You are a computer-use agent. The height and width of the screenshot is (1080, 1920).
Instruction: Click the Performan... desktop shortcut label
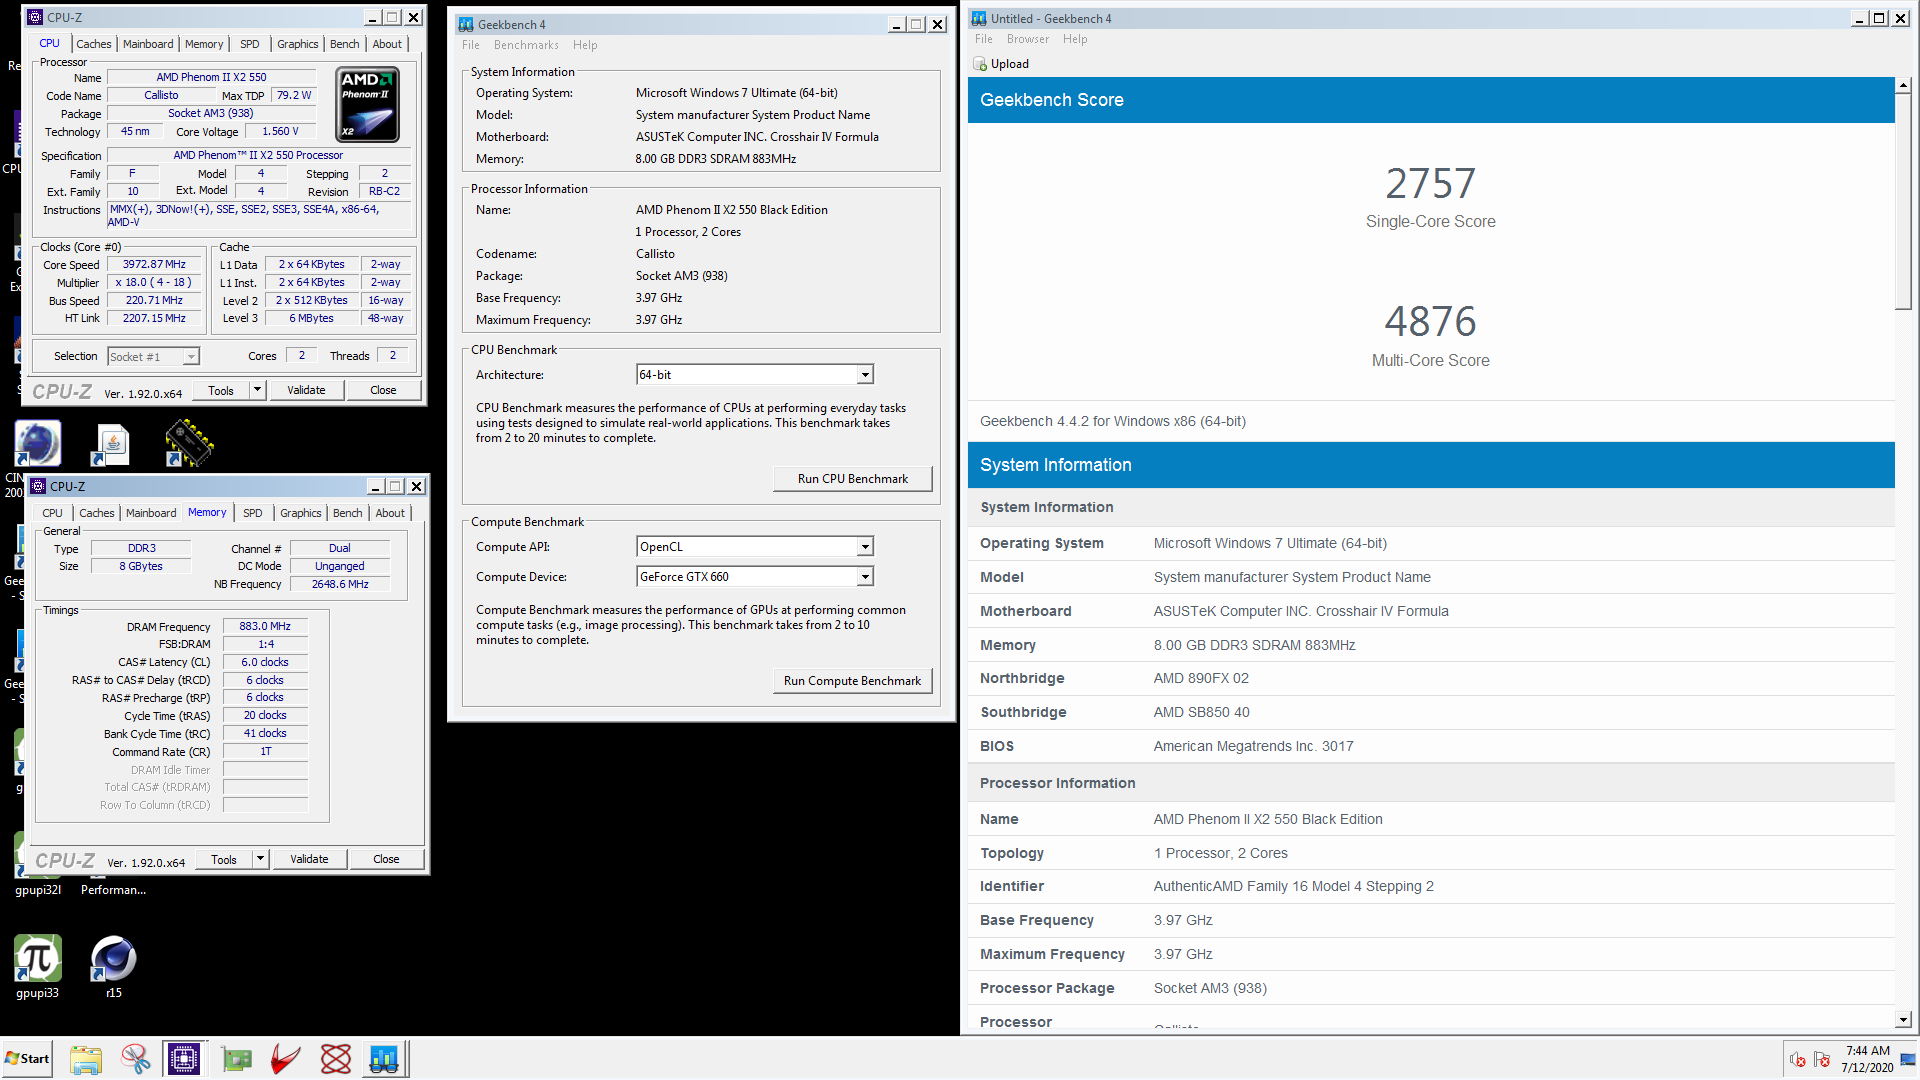[113, 890]
